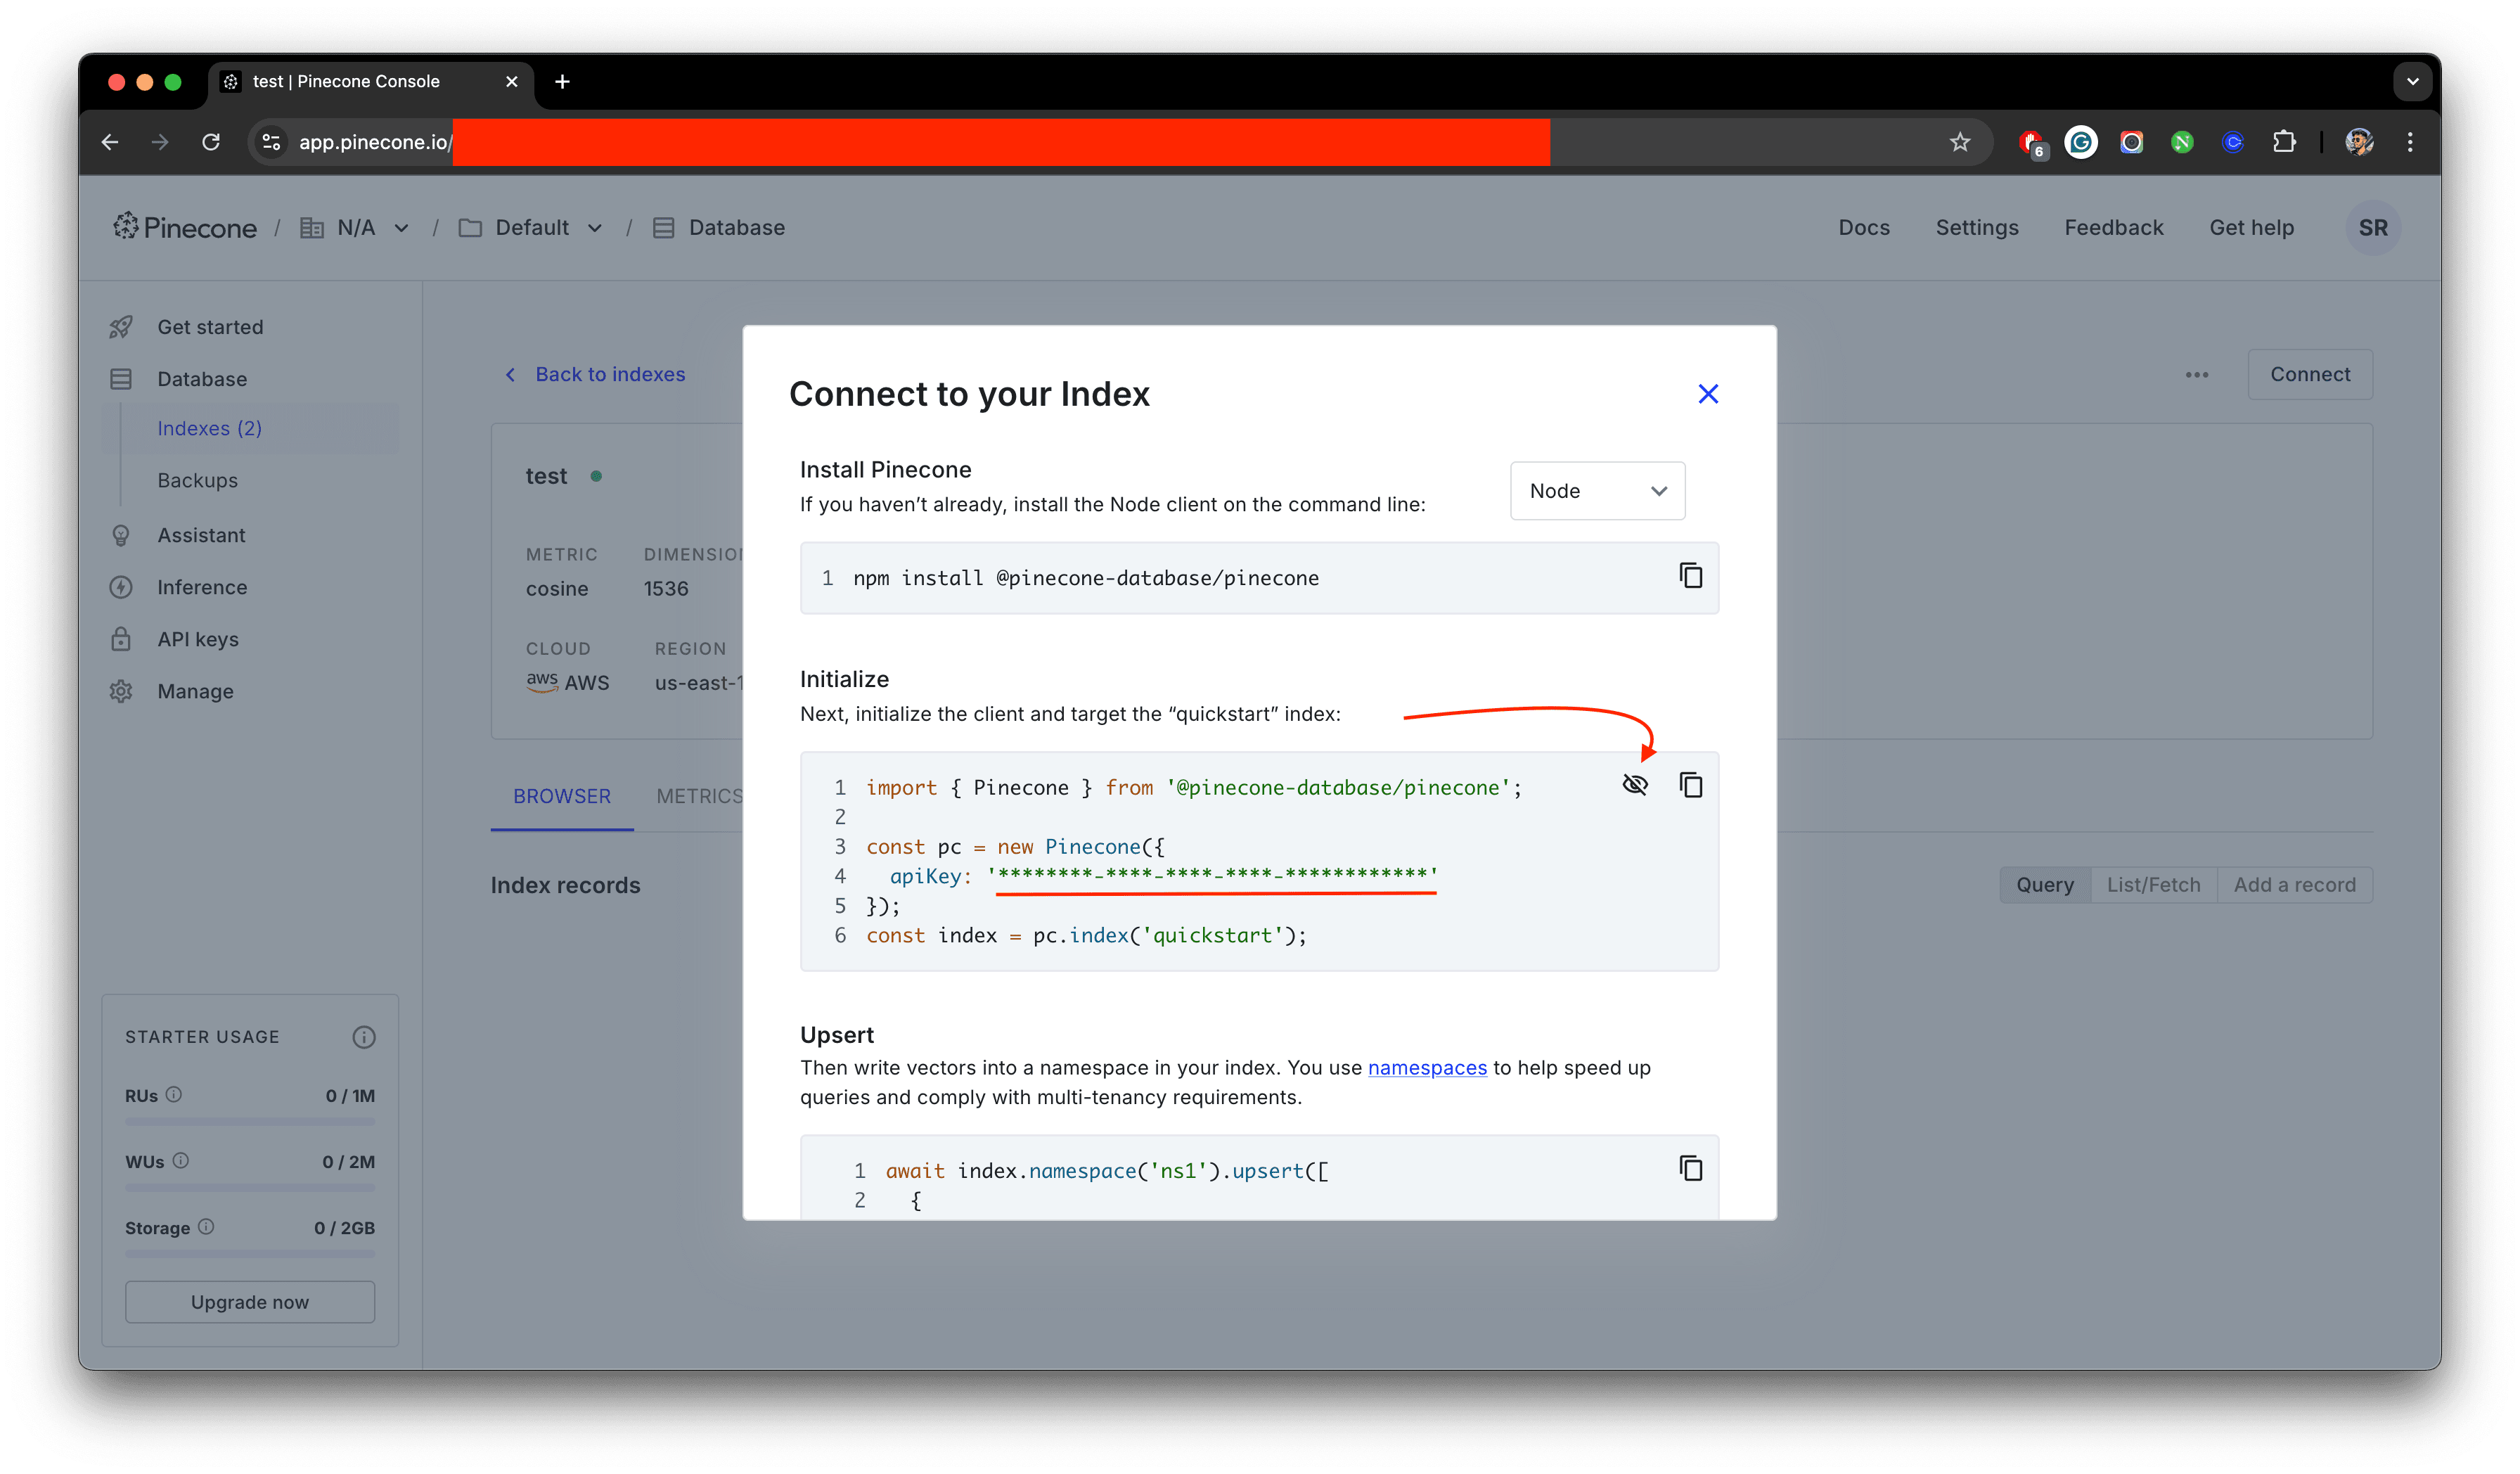
Task: Open Chrome three-dot menu
Action: [x=2410, y=143]
